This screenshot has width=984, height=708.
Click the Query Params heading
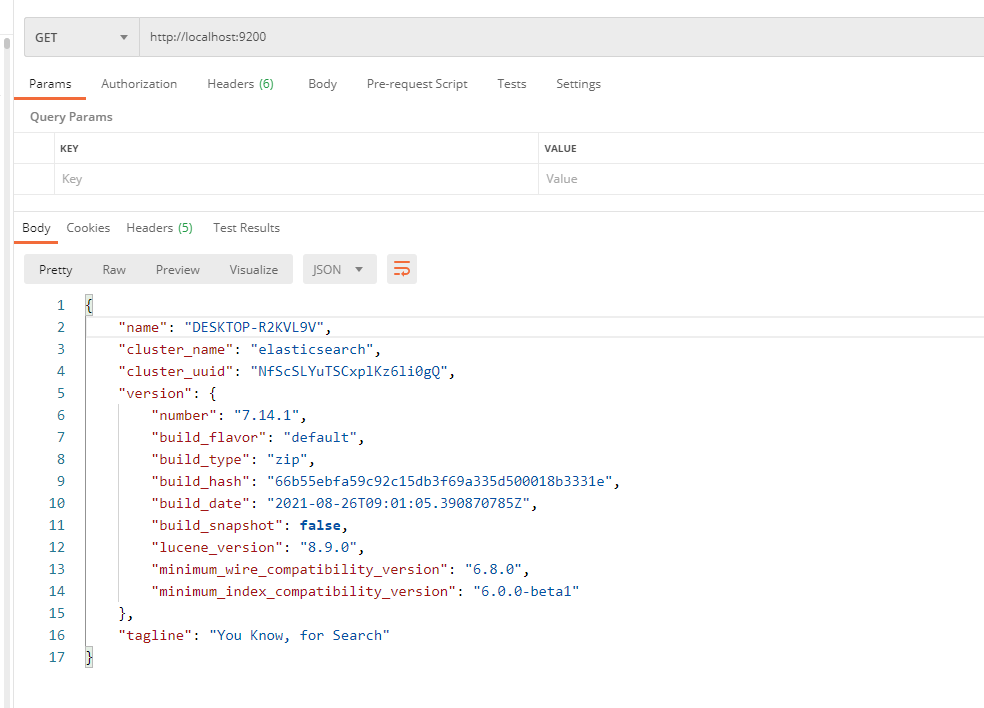(72, 117)
